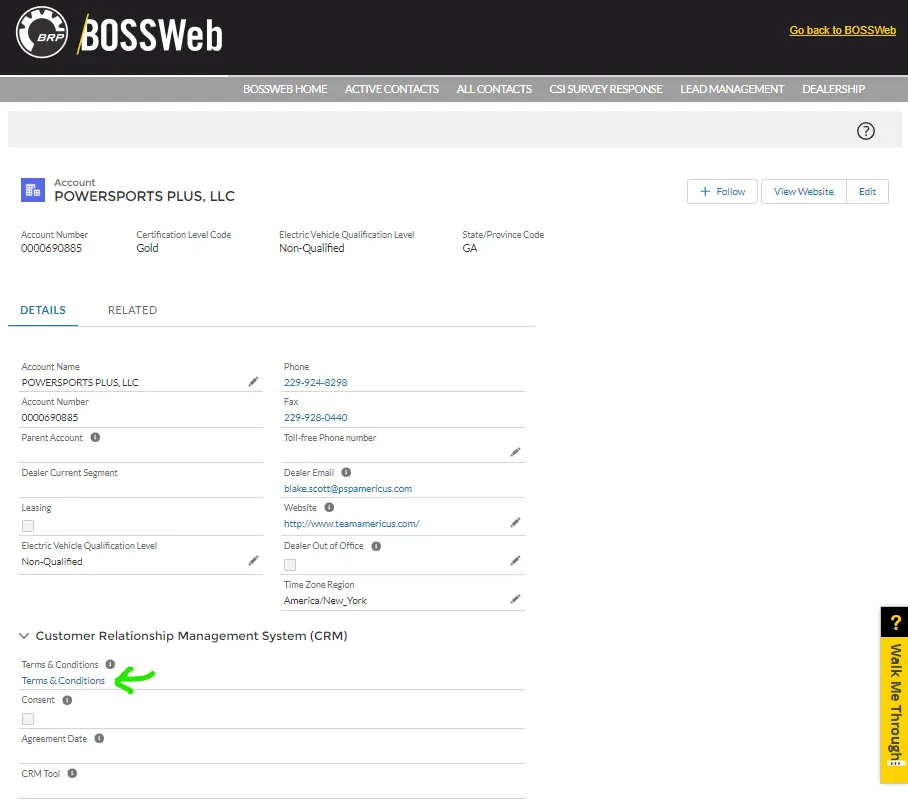Show Website info icon
The height and width of the screenshot is (801, 908).
point(329,507)
